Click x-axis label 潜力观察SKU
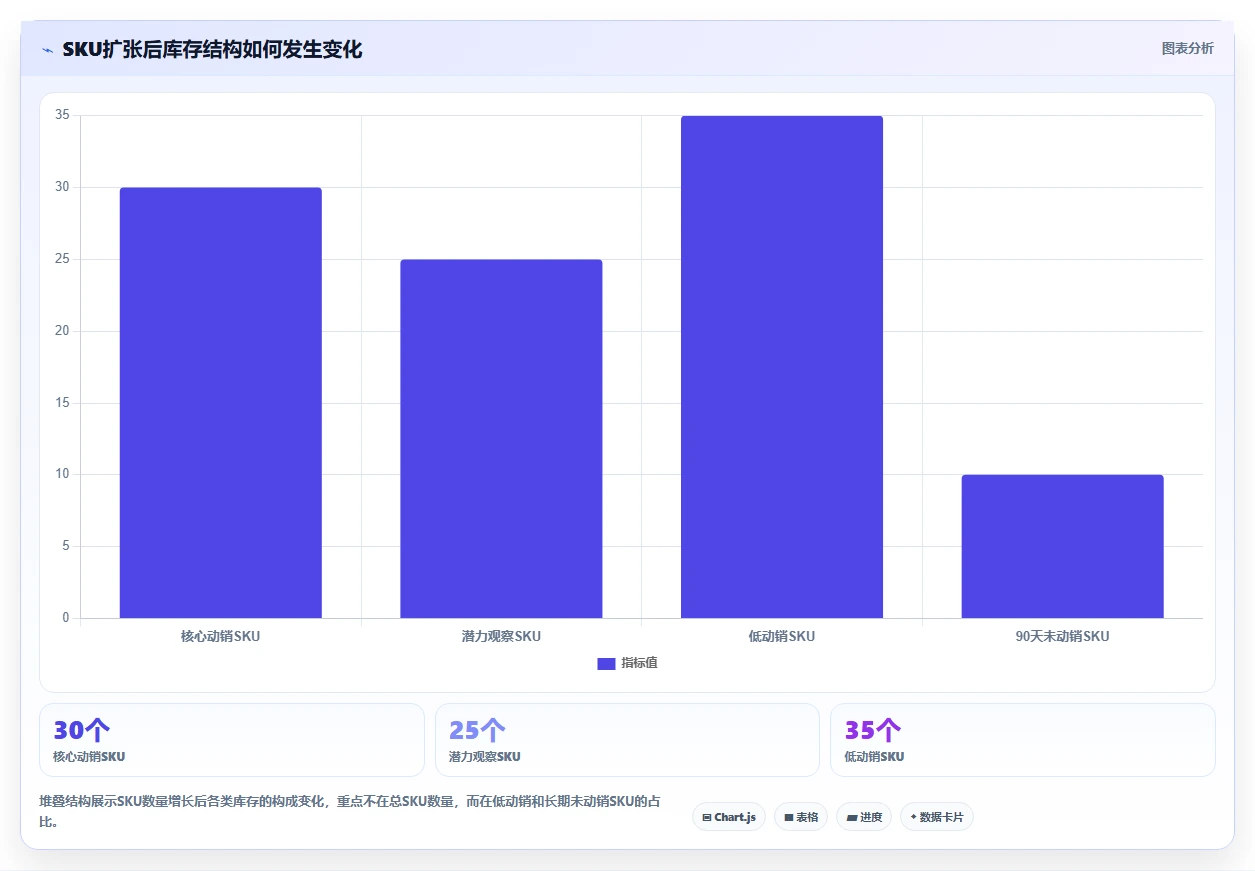This screenshot has height=871, width=1255. tap(501, 636)
